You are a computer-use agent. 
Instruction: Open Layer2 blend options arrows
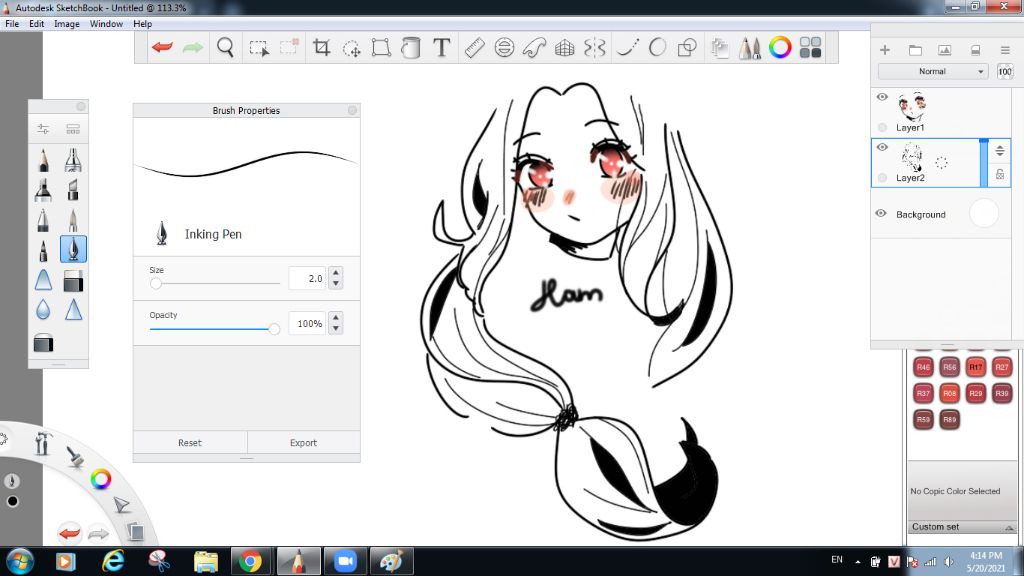(1000, 151)
